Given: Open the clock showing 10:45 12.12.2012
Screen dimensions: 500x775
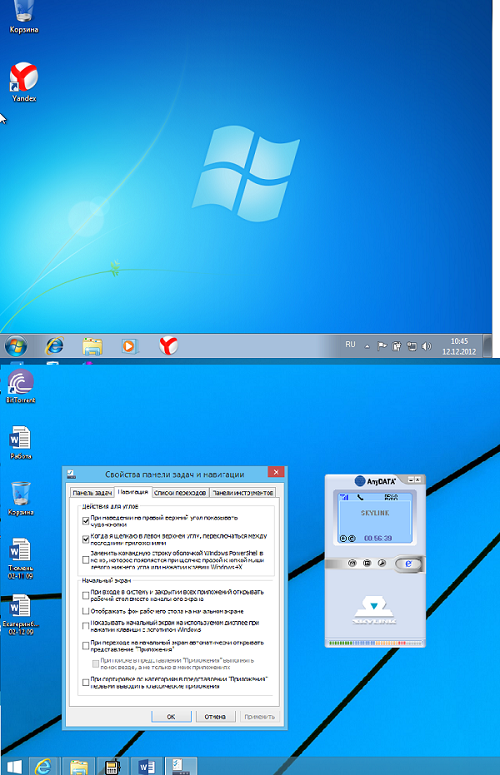Looking at the screenshot, I should (x=459, y=346).
